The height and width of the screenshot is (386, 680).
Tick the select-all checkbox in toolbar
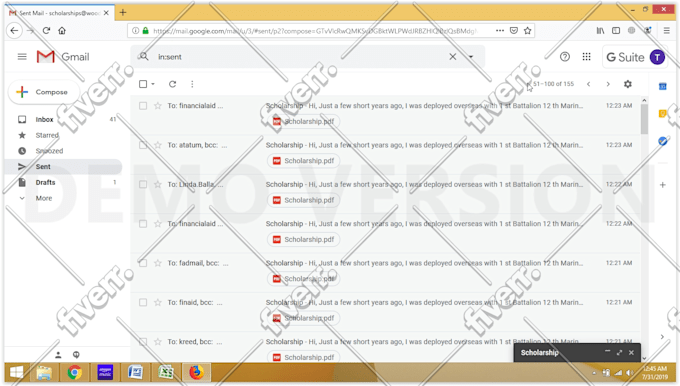click(x=143, y=84)
